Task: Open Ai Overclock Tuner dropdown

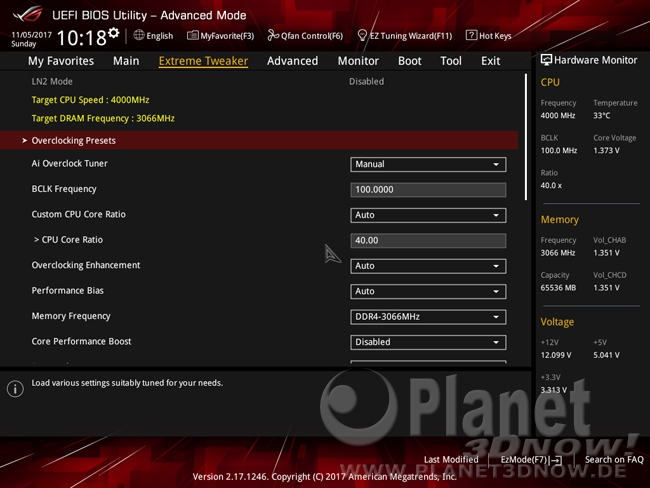Action: pyautogui.click(x=428, y=164)
